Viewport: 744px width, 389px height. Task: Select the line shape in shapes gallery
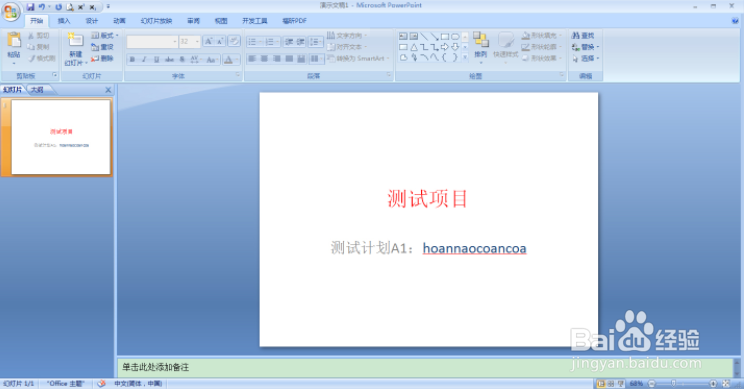pyautogui.click(x=424, y=36)
